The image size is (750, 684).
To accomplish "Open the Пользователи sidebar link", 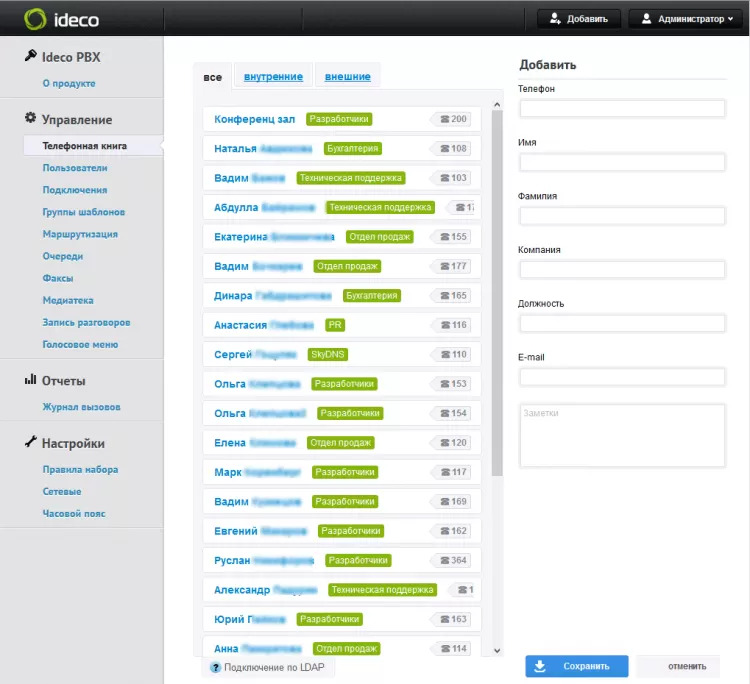I will tap(74, 168).
